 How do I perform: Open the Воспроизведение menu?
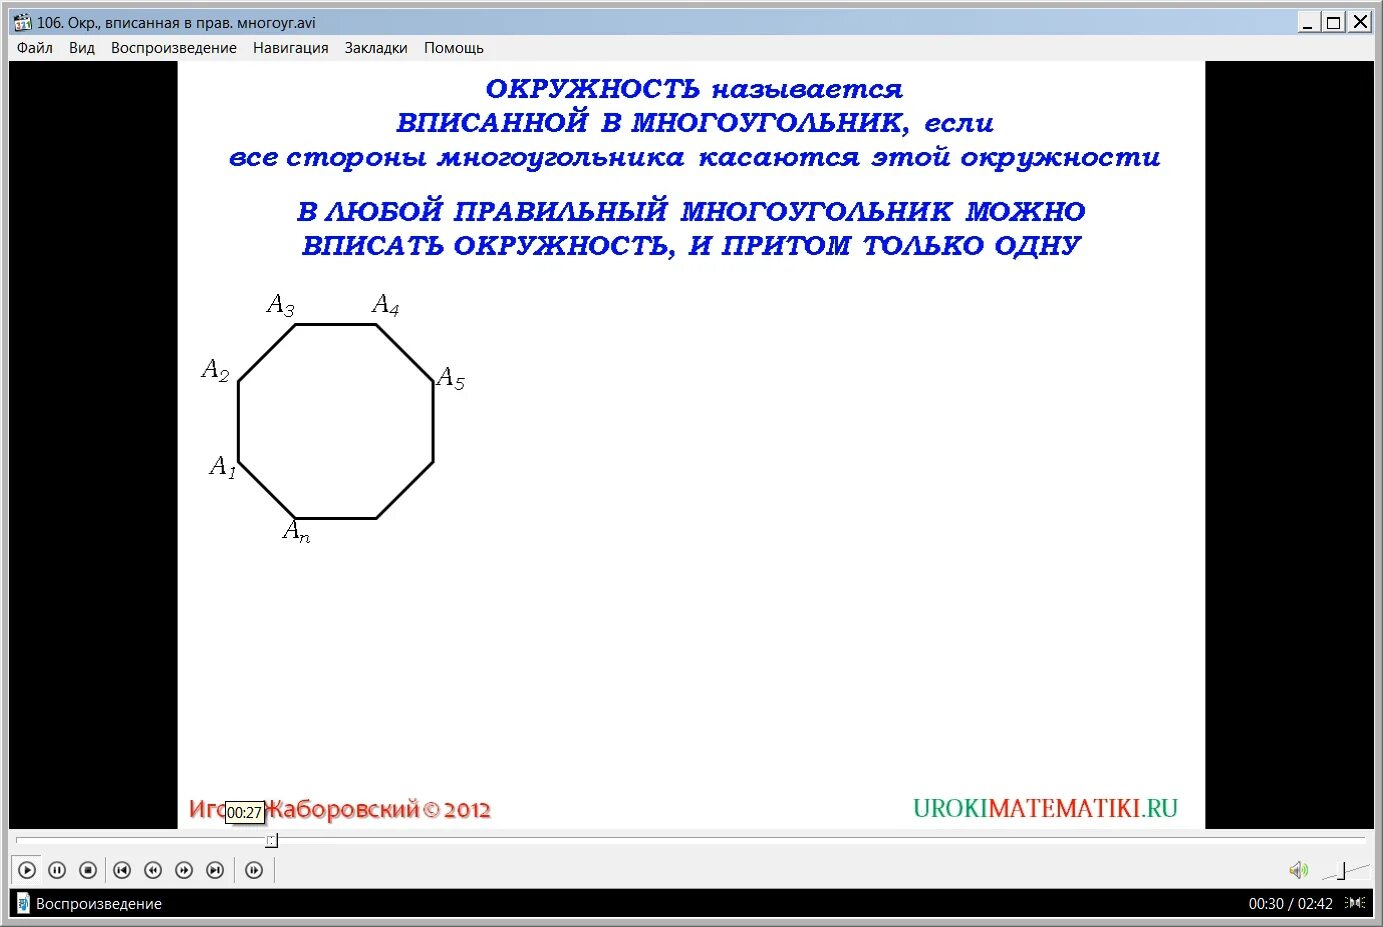click(174, 48)
